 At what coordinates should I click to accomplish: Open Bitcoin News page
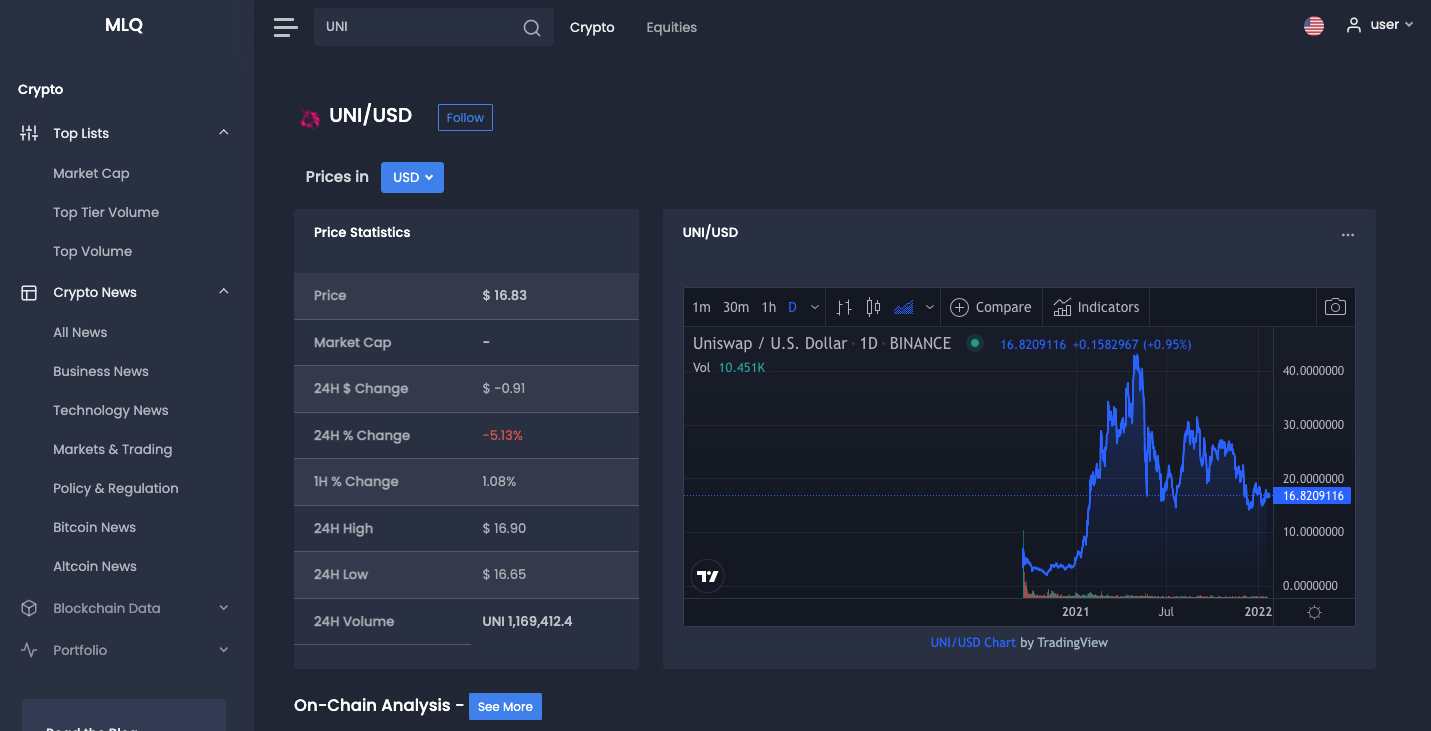coord(94,527)
